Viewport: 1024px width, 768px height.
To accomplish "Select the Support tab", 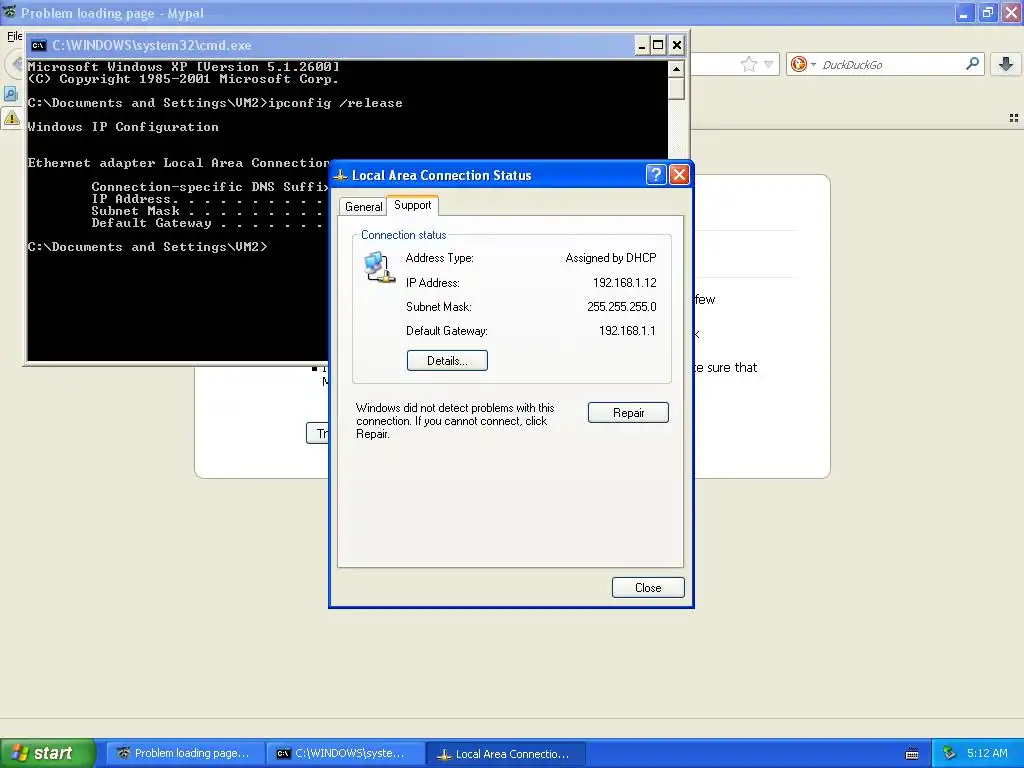I will (412, 205).
